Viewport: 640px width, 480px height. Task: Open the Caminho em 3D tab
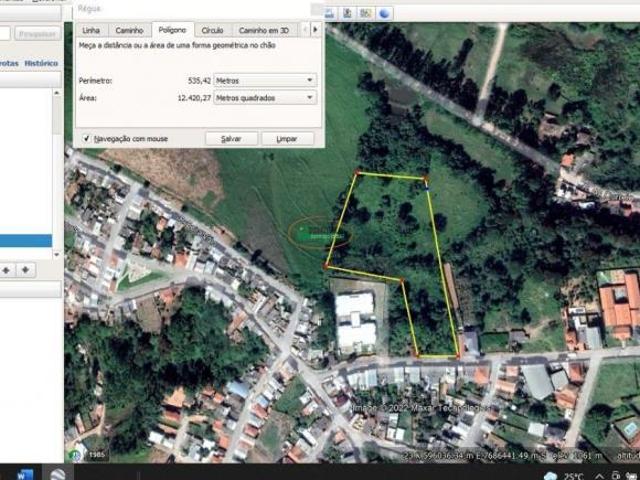click(264, 31)
